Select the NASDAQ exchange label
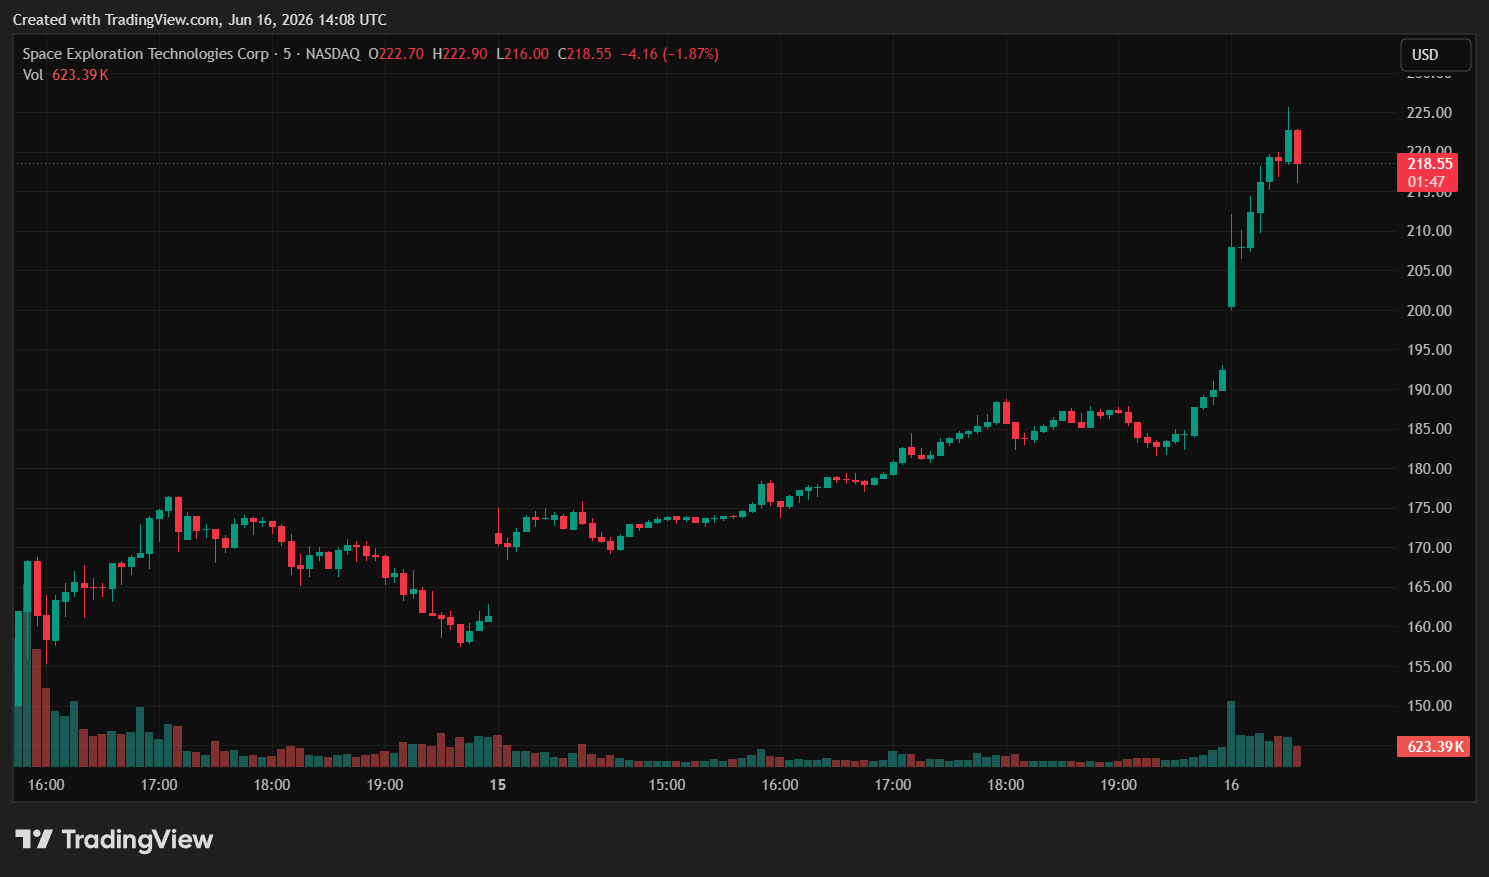The height and width of the screenshot is (877, 1489). click(333, 54)
